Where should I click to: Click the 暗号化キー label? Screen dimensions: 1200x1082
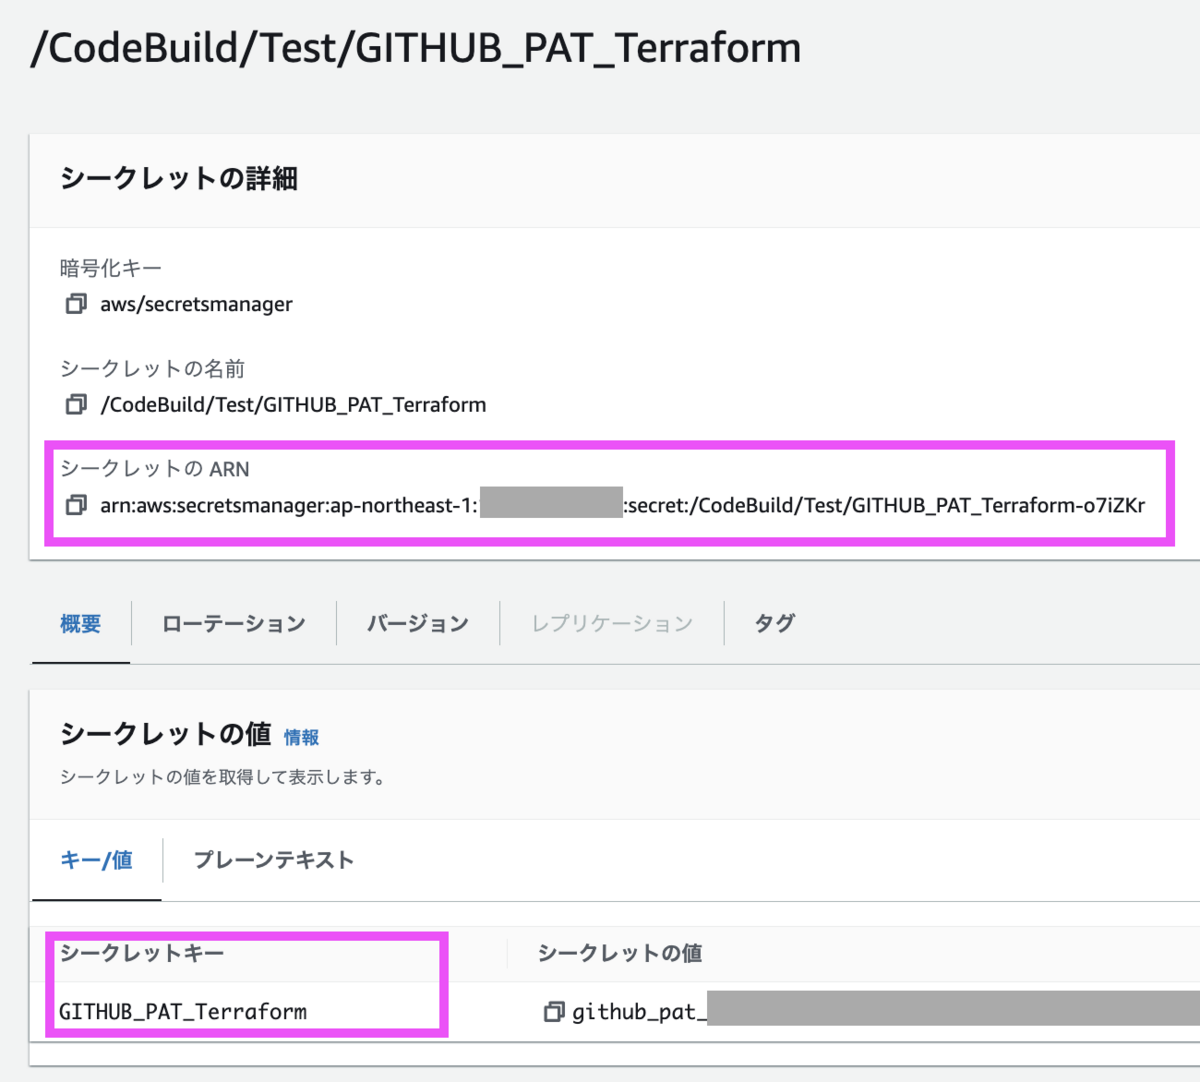(111, 268)
